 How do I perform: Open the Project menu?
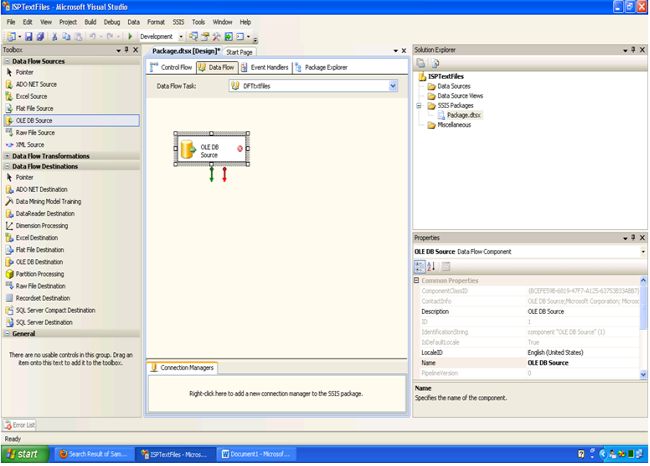coord(68,22)
